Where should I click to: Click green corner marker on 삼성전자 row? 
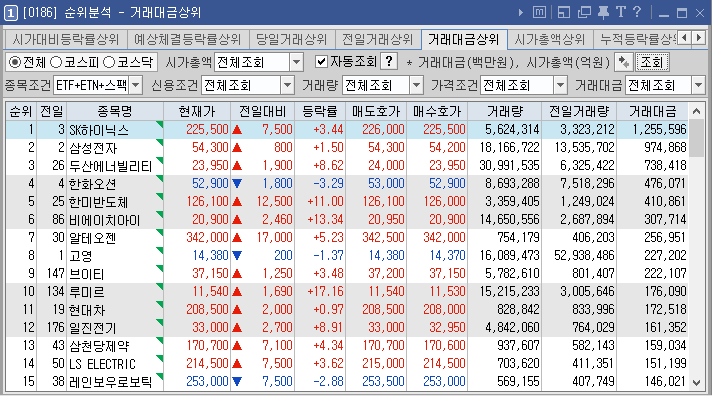159,143
